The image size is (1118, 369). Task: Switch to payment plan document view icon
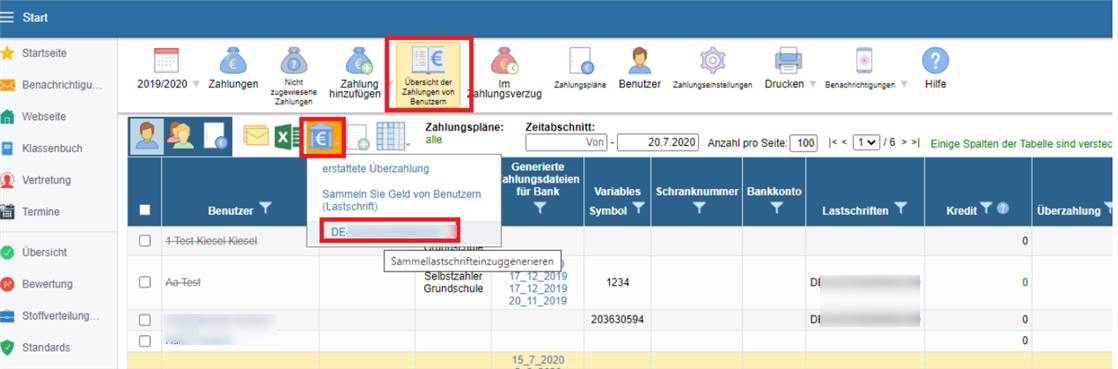215,135
